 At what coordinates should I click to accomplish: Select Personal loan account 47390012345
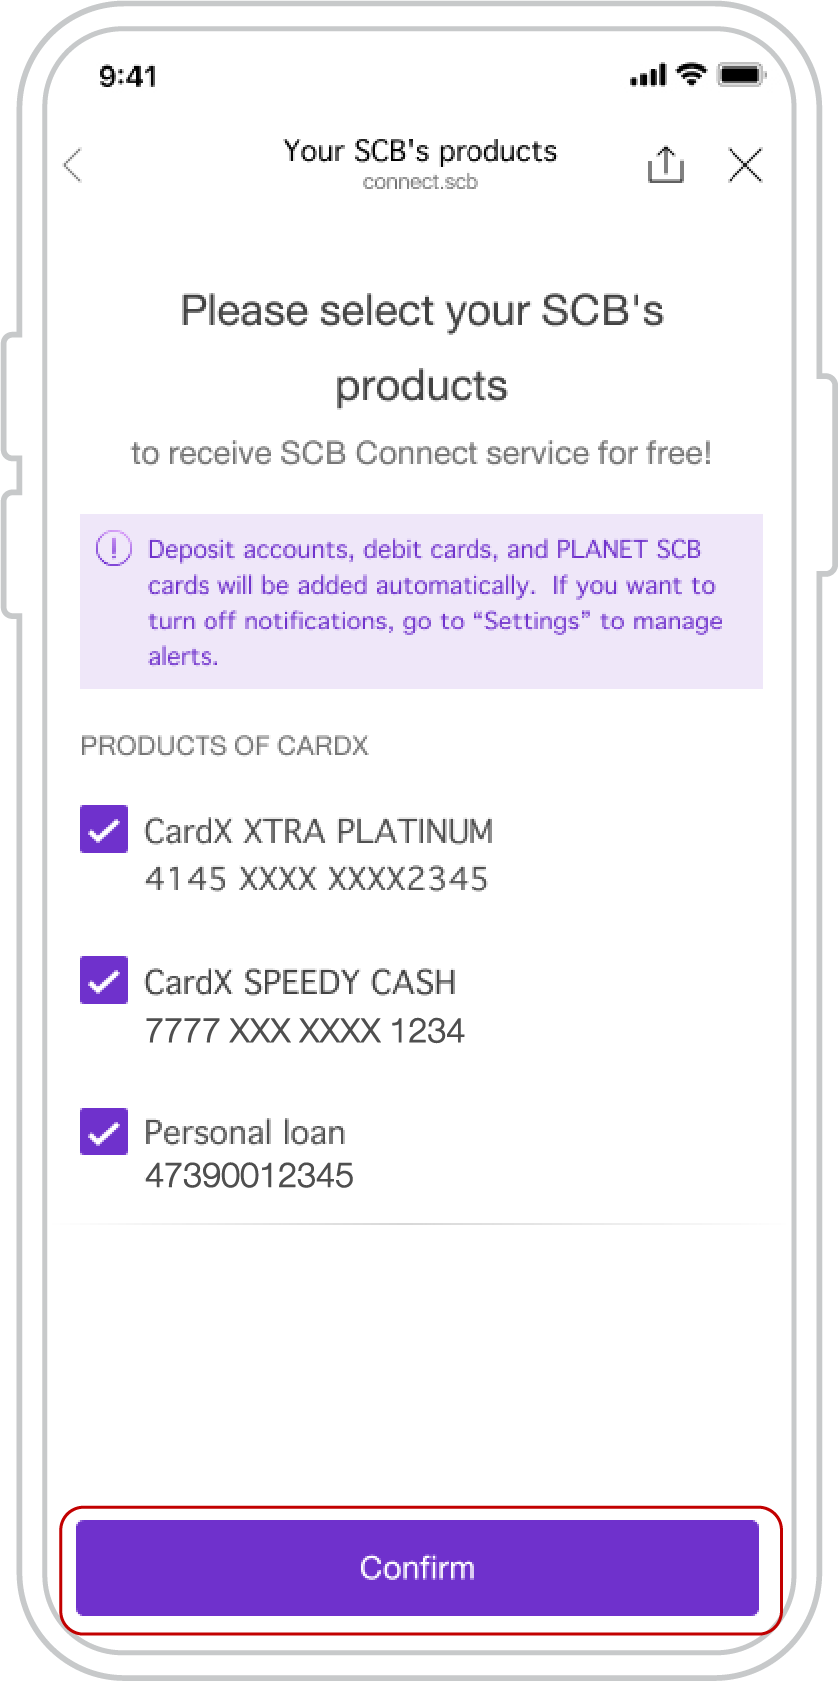[x=249, y=1175]
